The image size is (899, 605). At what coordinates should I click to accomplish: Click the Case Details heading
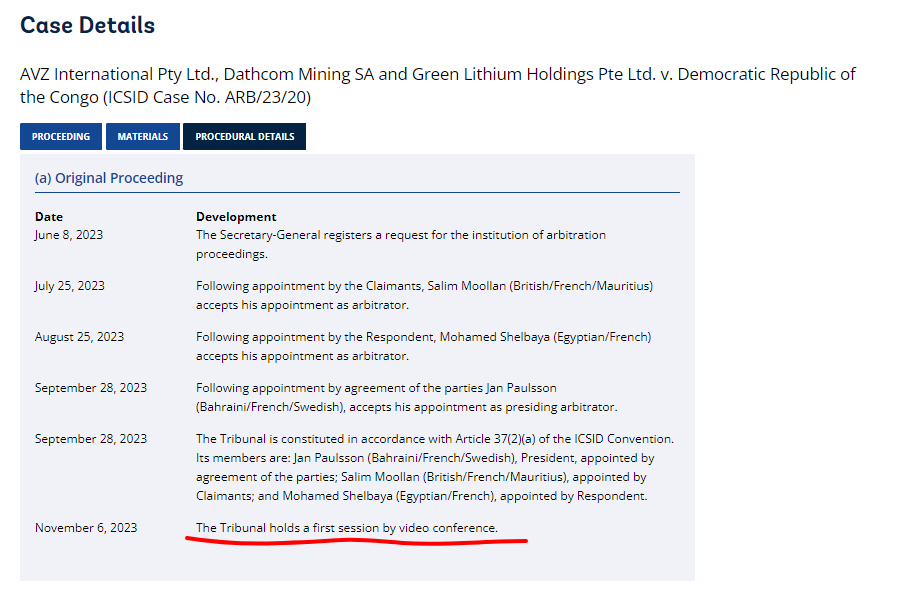pyautogui.click(x=88, y=25)
